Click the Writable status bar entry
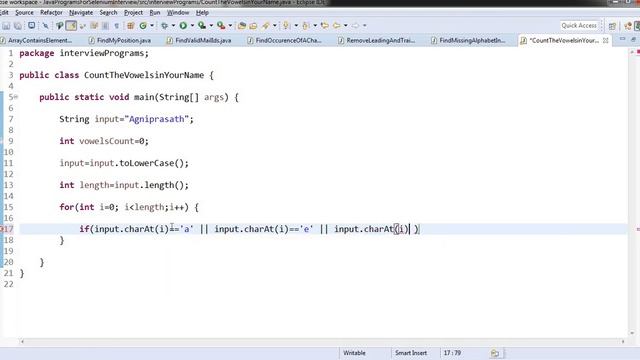Viewport: 640px width, 360px height. (354, 353)
